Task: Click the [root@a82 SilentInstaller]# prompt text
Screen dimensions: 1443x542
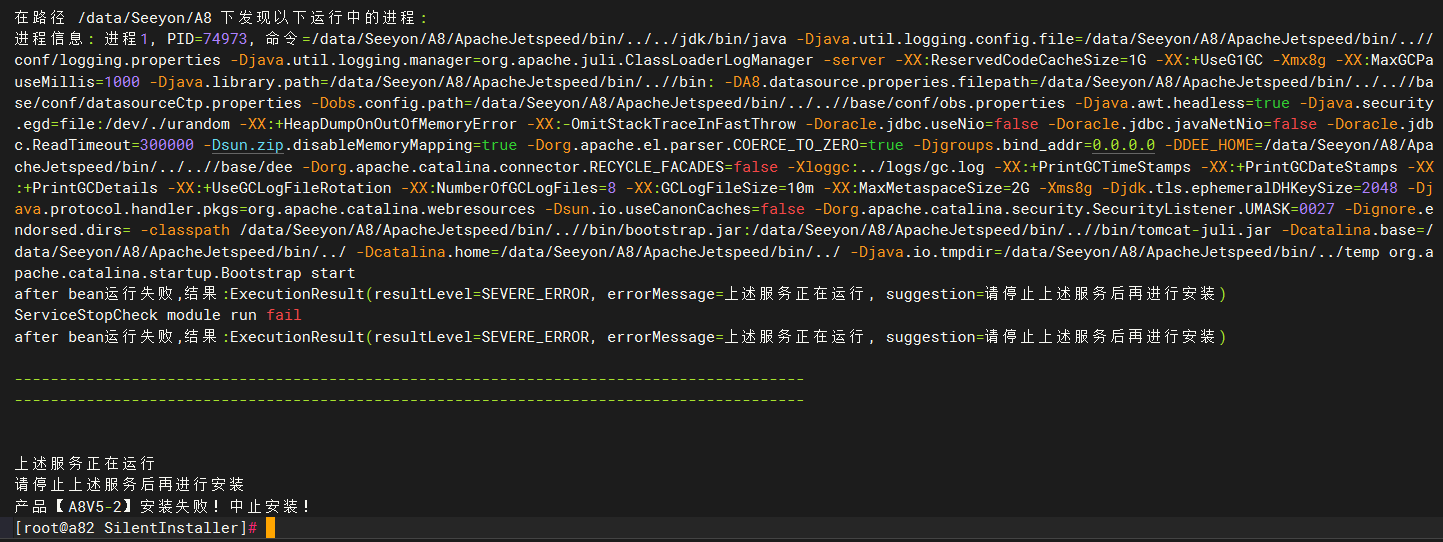Action: pos(136,527)
